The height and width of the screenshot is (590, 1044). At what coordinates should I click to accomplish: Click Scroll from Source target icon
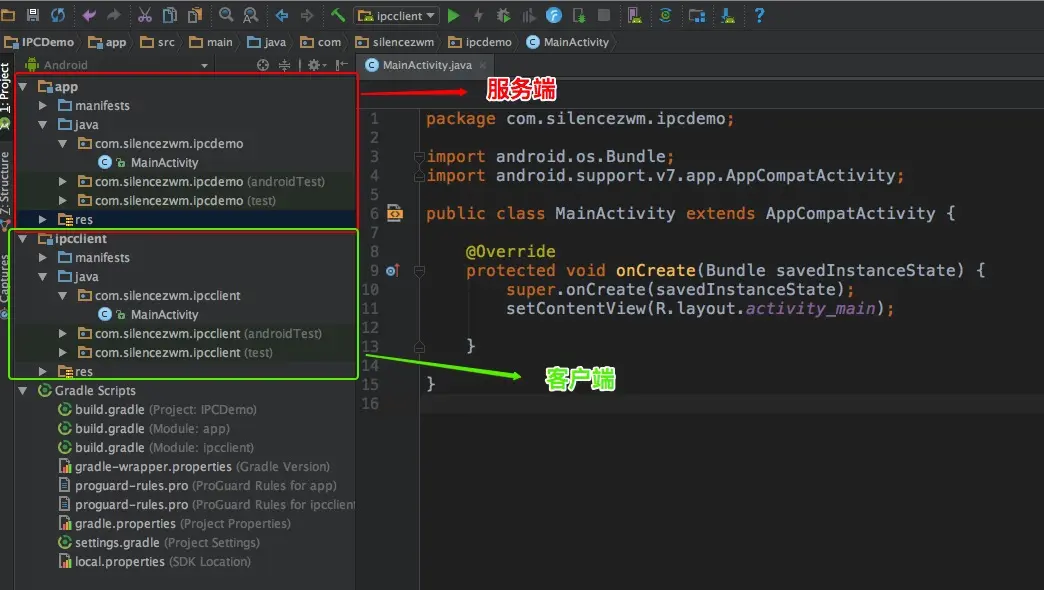pyautogui.click(x=263, y=65)
